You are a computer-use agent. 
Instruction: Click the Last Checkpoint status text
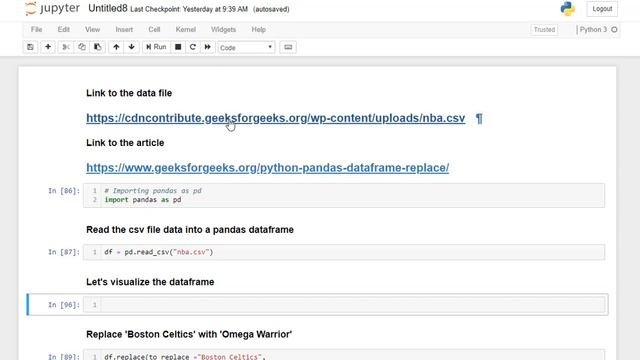coord(189,9)
